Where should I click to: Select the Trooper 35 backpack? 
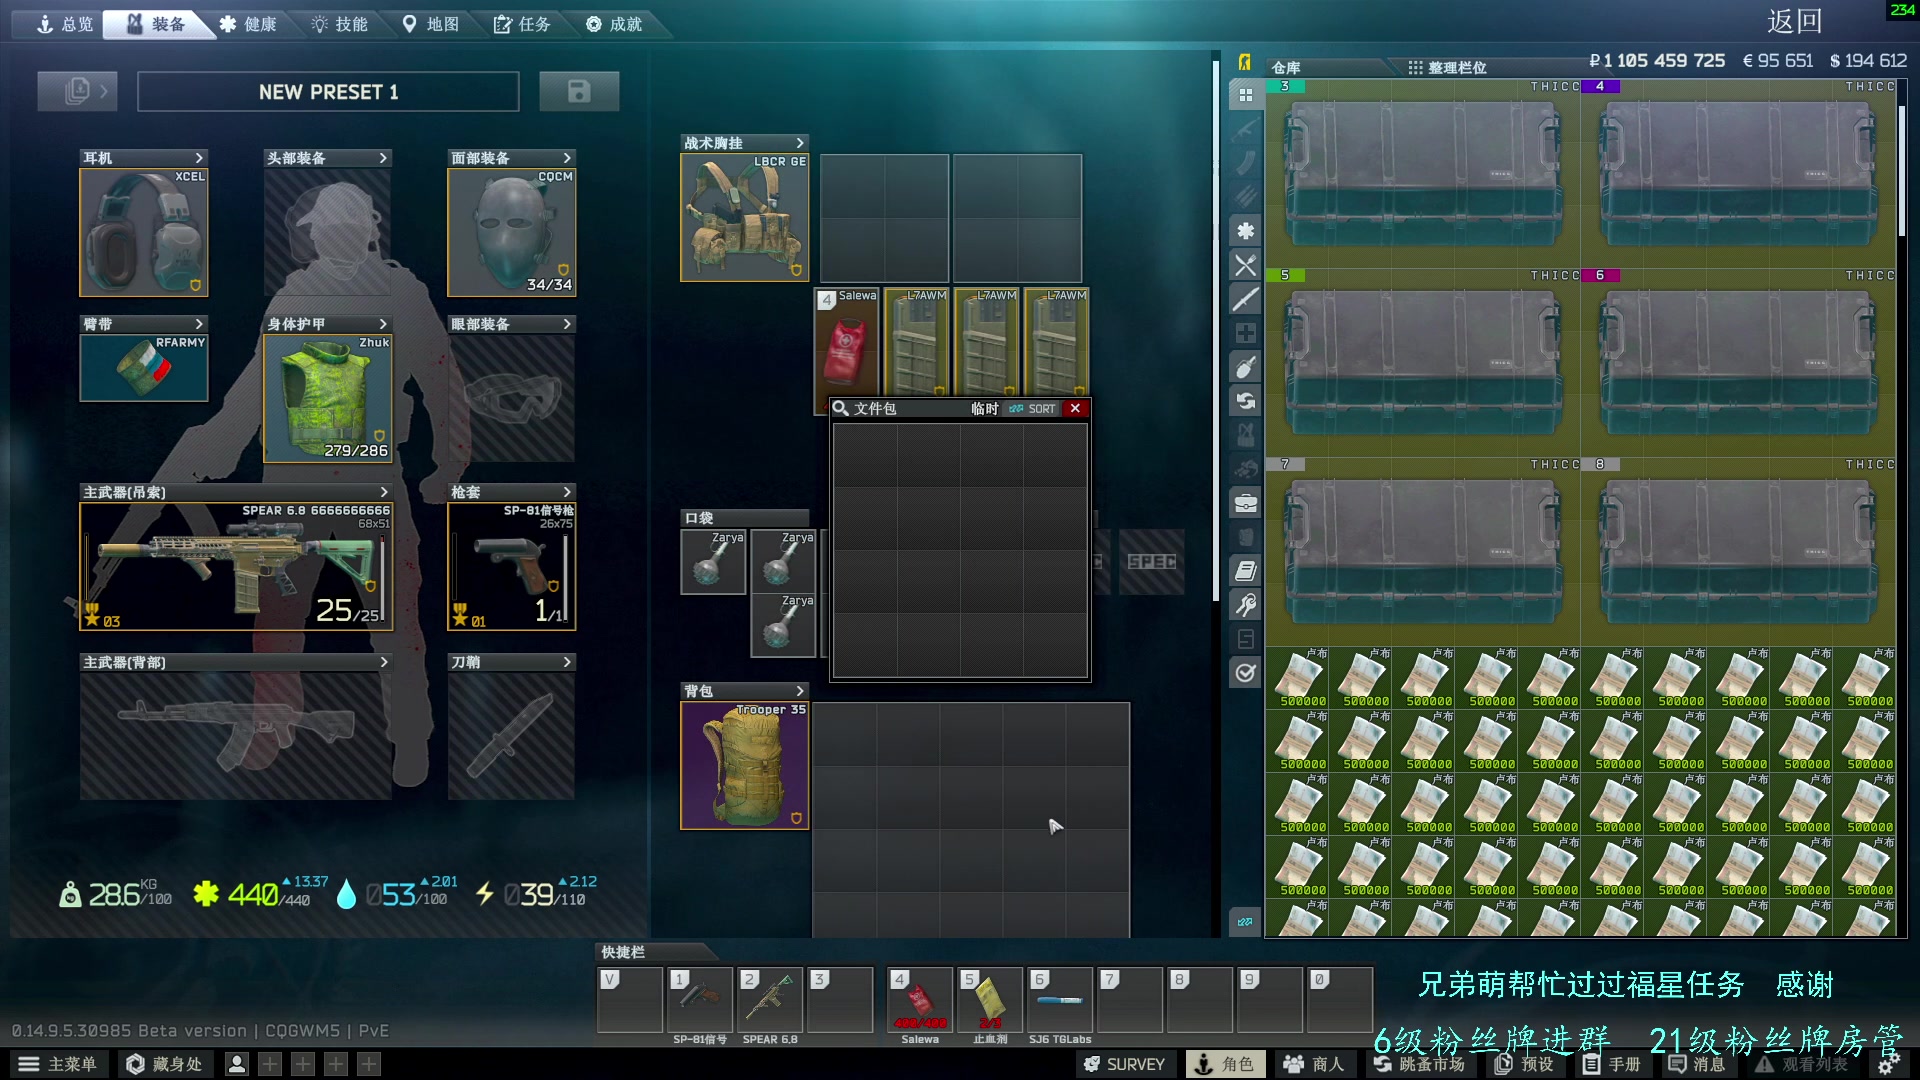(745, 765)
